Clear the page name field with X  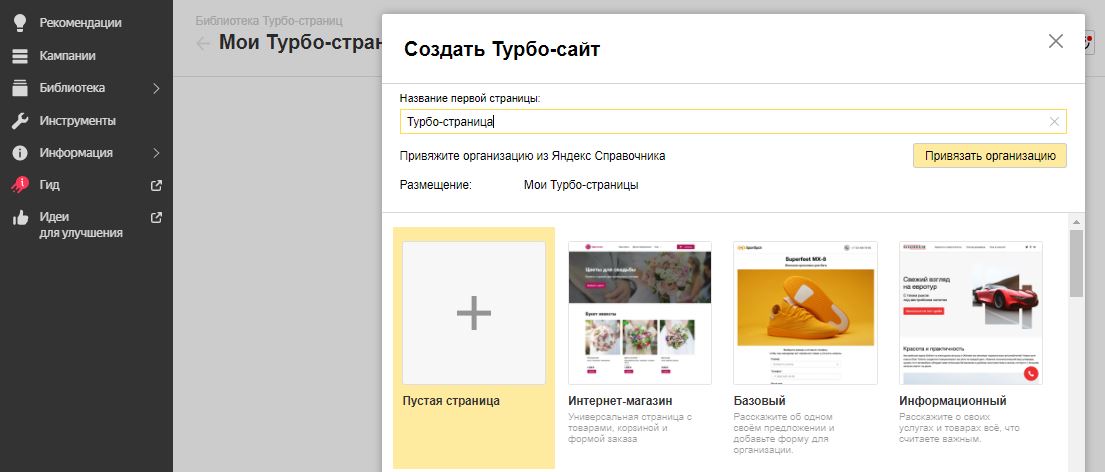click(x=1054, y=122)
